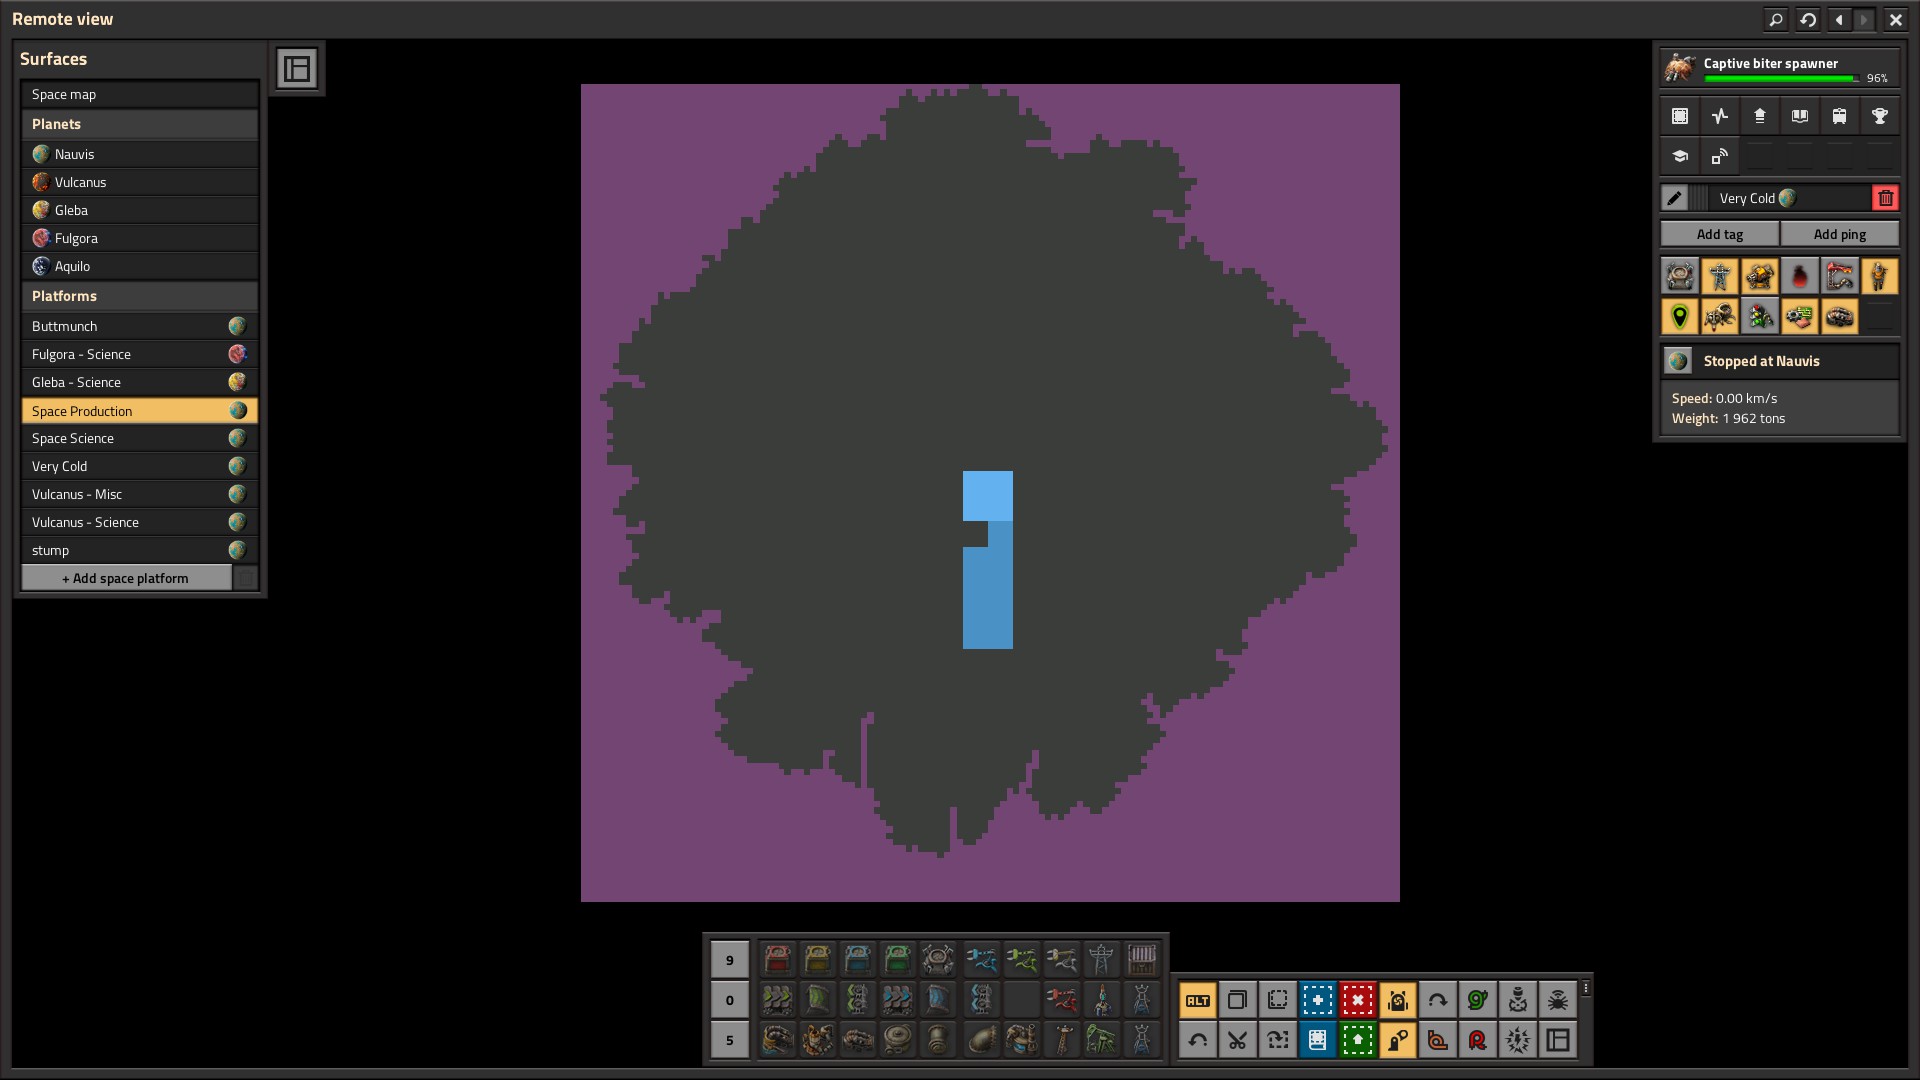Click the Add tag button
The width and height of the screenshot is (1920, 1080).
(1719, 234)
